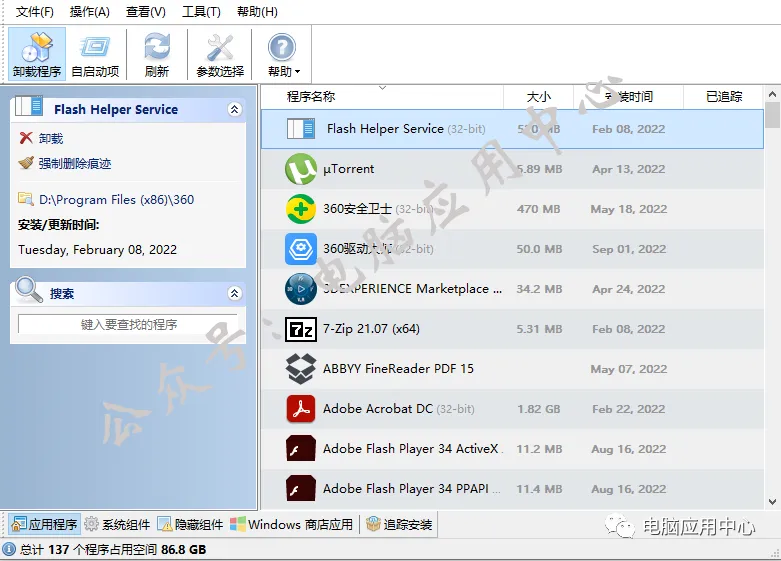Open the 帮助 dropdown arrow in toolbar
The width and height of the screenshot is (781, 561).
click(x=297, y=72)
